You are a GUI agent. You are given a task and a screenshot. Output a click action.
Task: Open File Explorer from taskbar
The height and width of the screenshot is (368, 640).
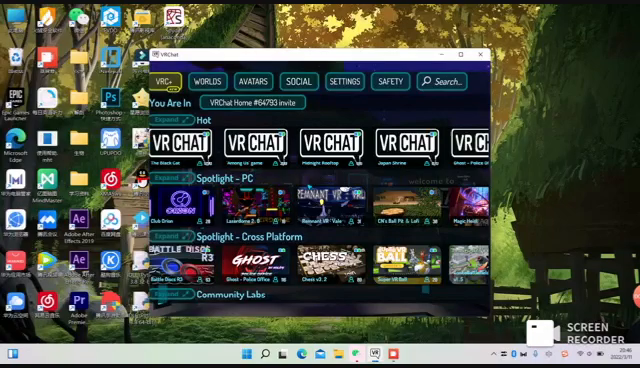click(x=338, y=354)
